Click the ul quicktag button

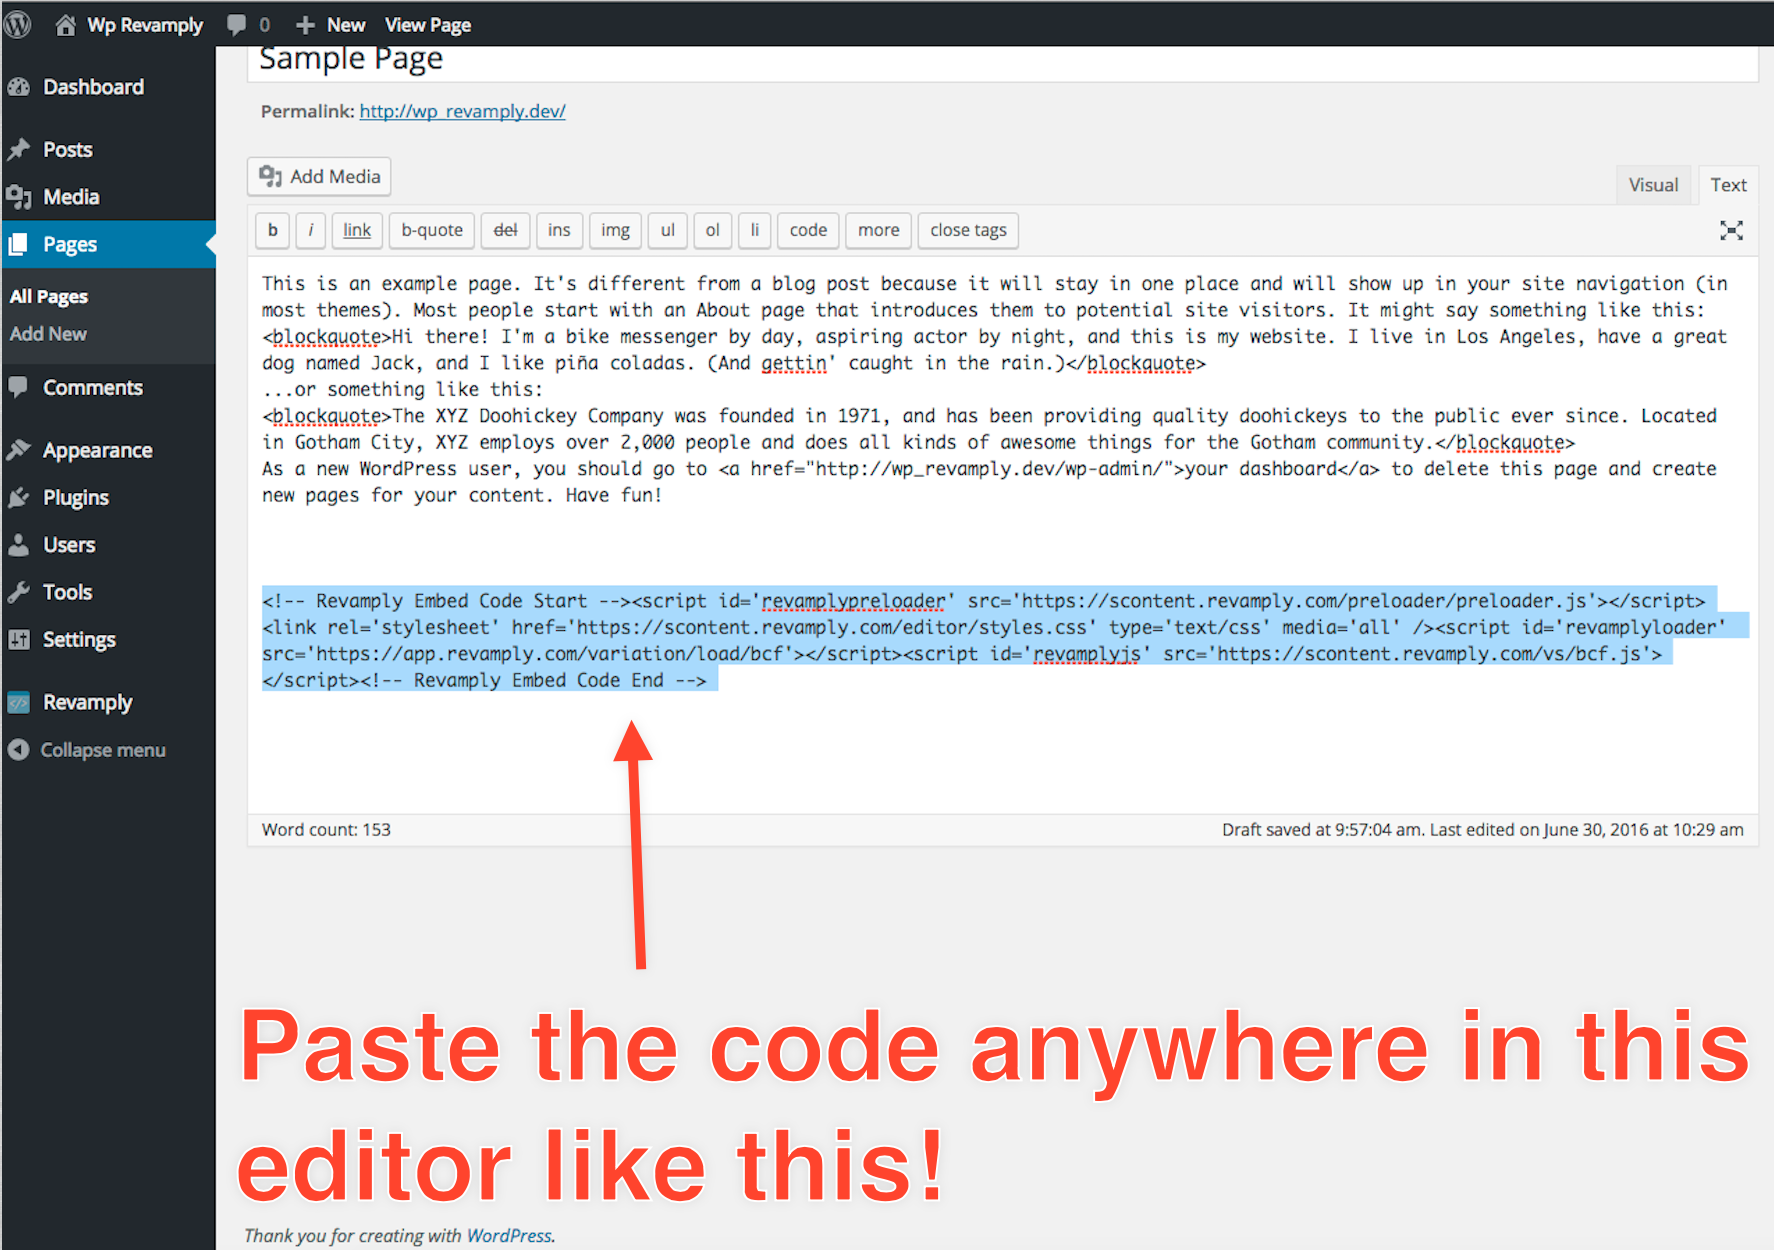coord(667,230)
